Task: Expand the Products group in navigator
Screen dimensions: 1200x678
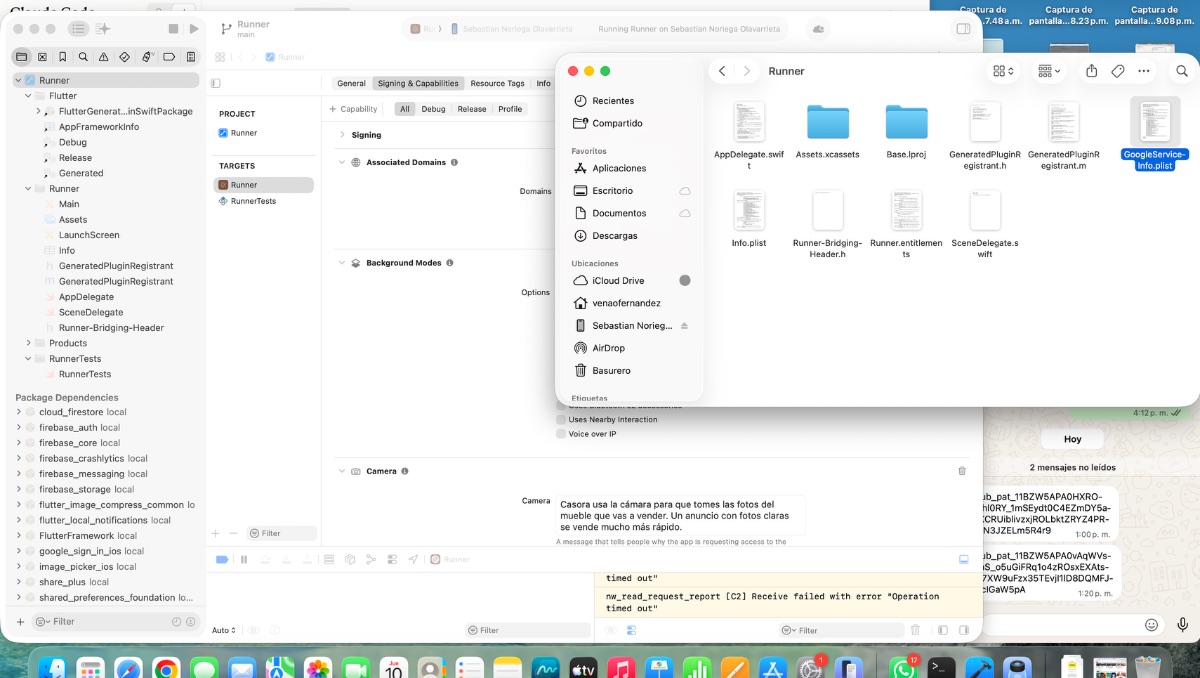Action: point(28,343)
